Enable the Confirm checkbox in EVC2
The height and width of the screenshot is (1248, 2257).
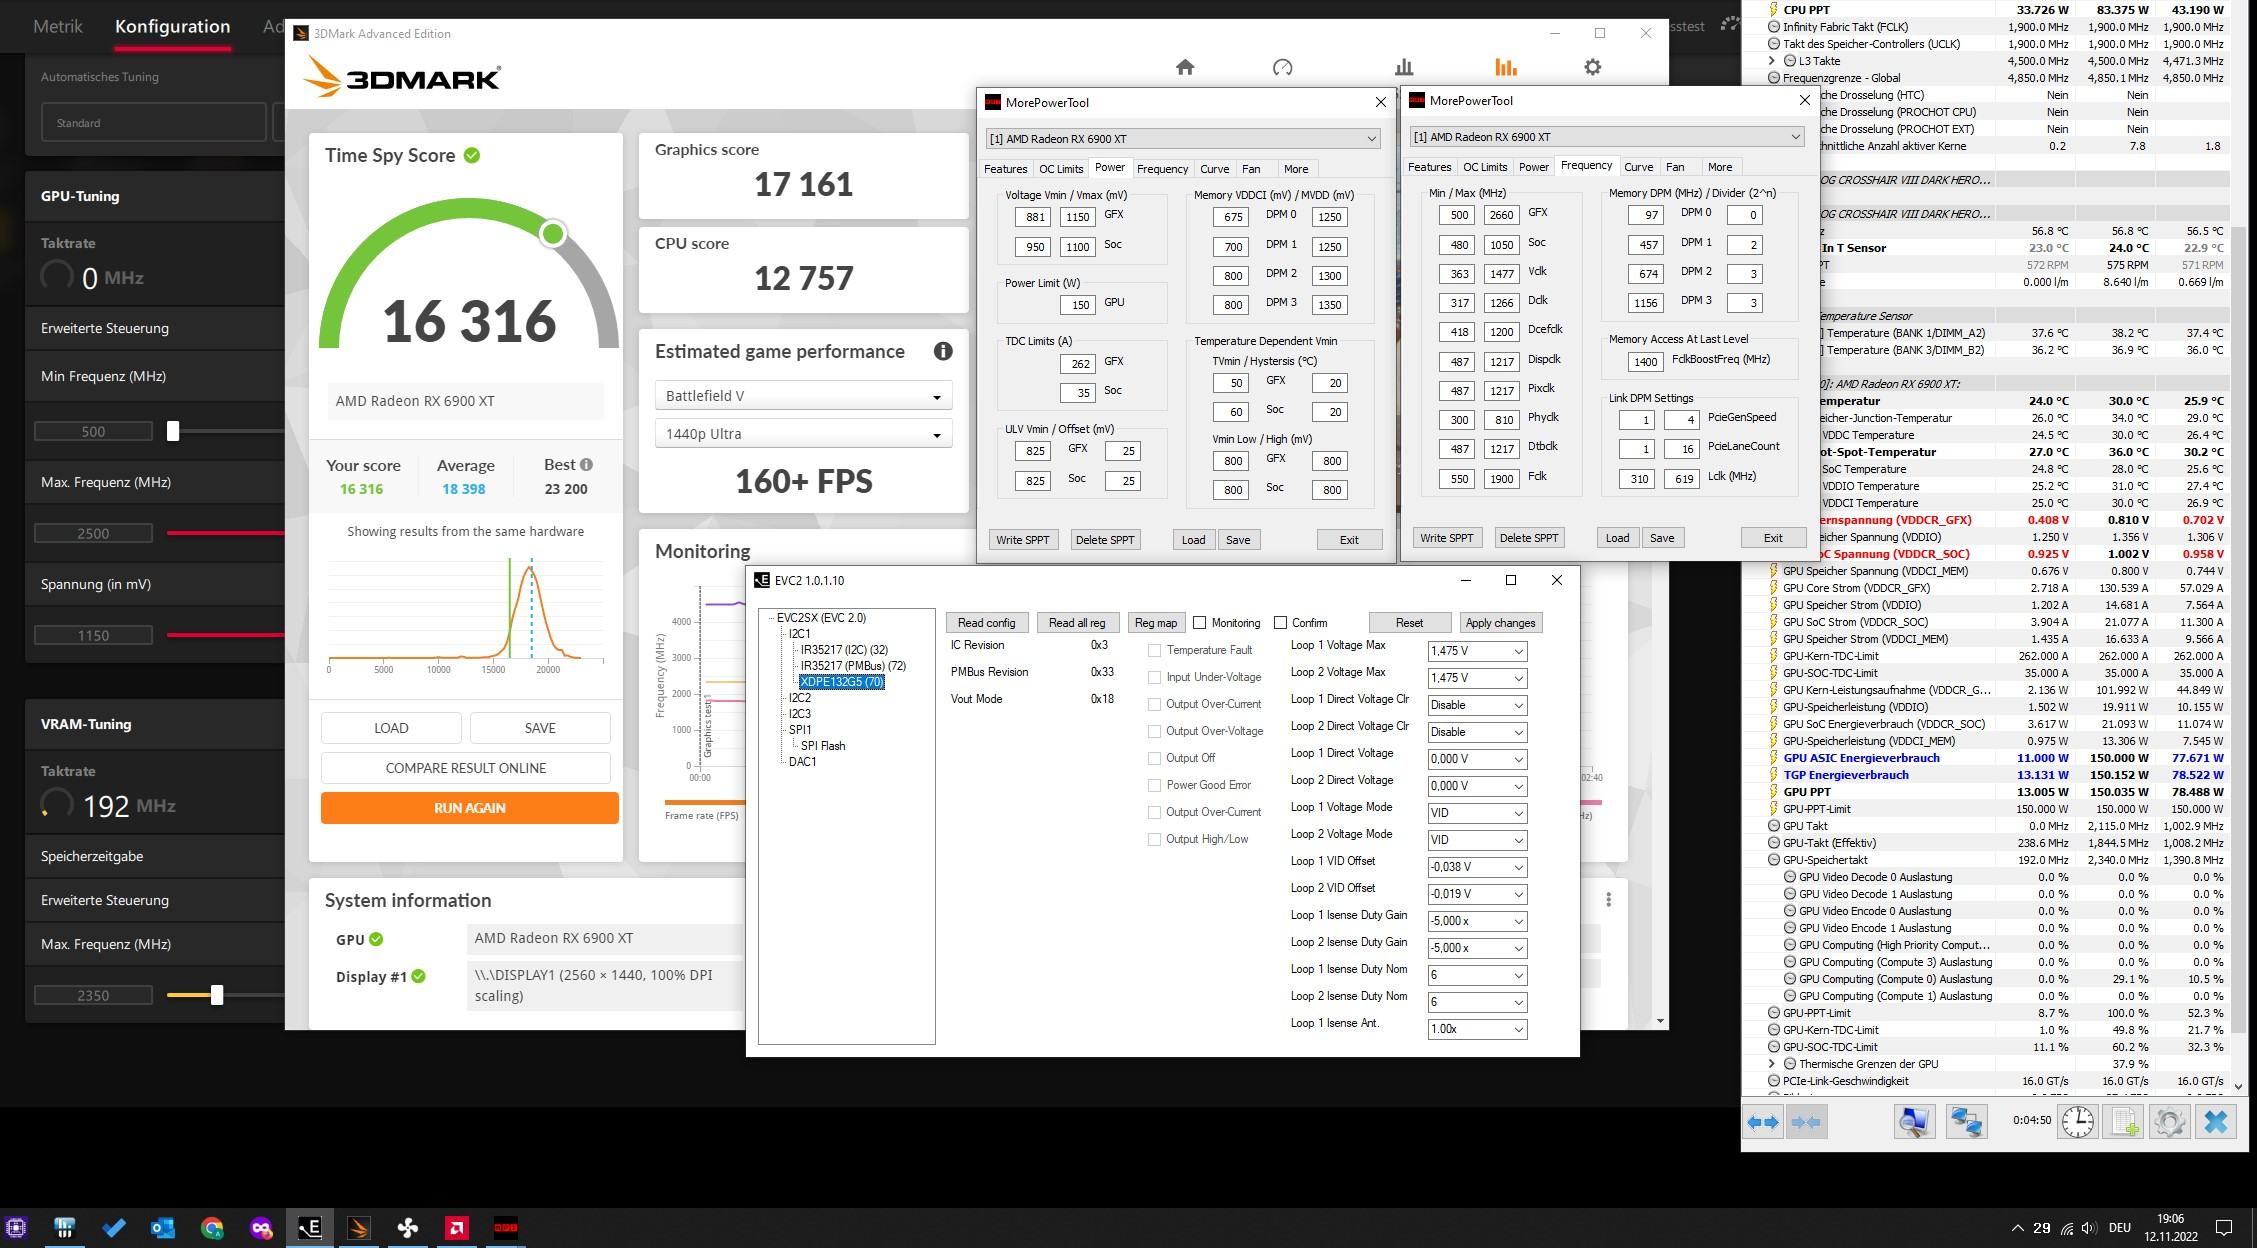pyautogui.click(x=1280, y=622)
